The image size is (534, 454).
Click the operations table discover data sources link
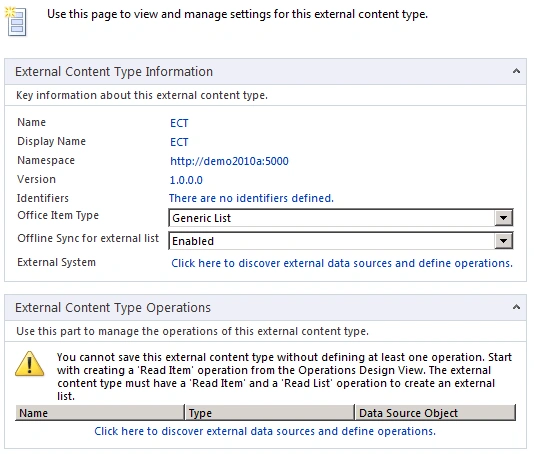click(x=265, y=431)
